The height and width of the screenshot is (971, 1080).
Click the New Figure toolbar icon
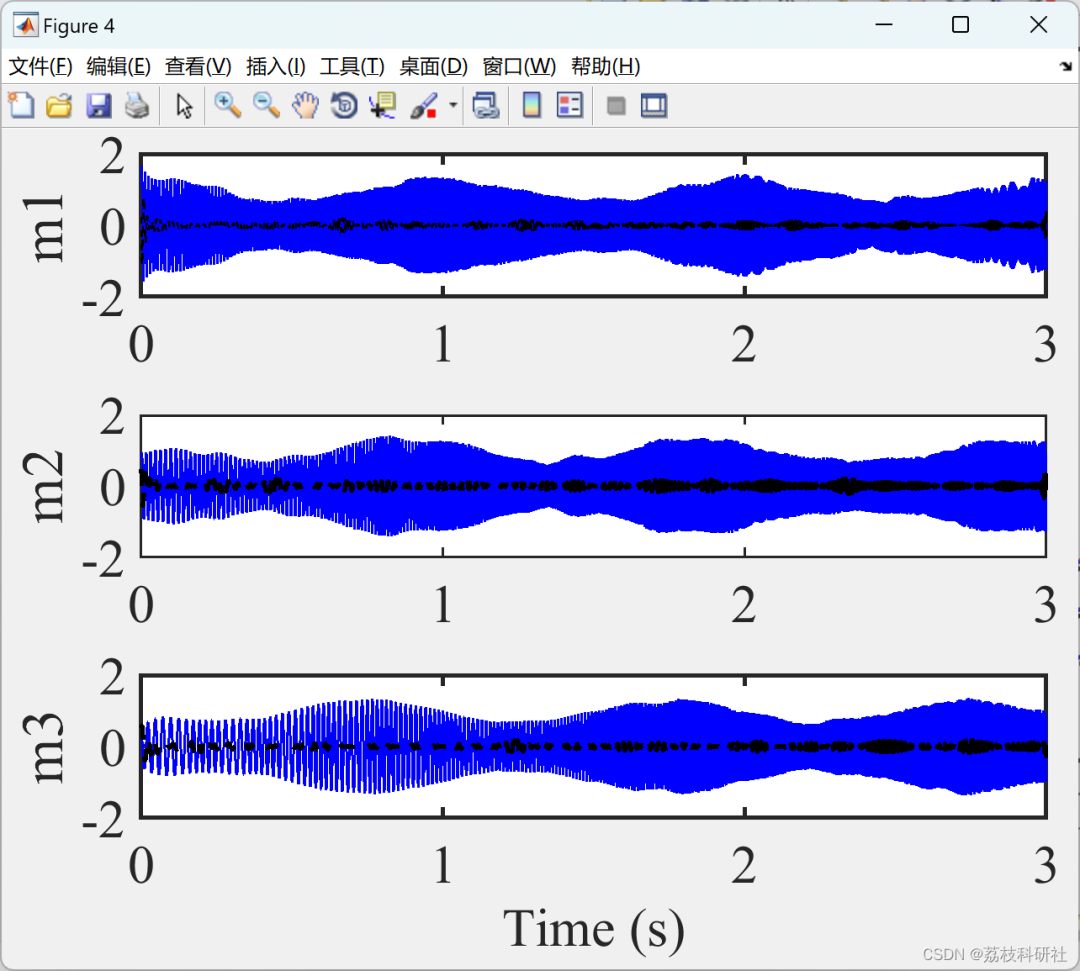[x=21, y=106]
